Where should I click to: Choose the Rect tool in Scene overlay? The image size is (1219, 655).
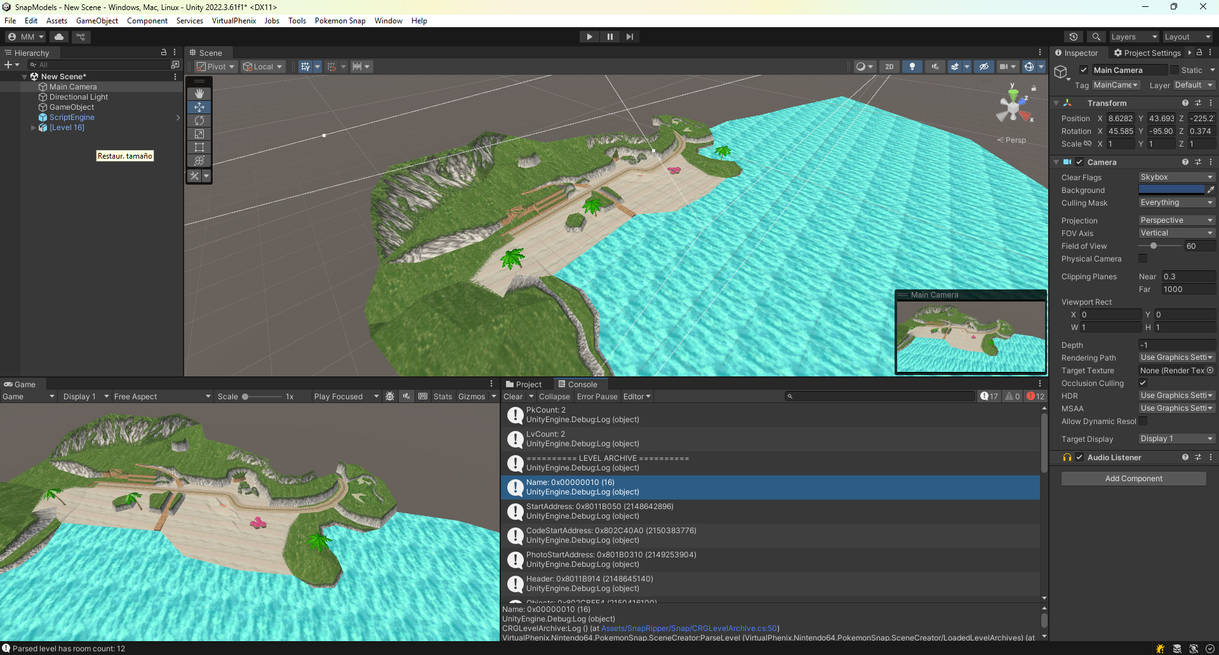point(199,147)
